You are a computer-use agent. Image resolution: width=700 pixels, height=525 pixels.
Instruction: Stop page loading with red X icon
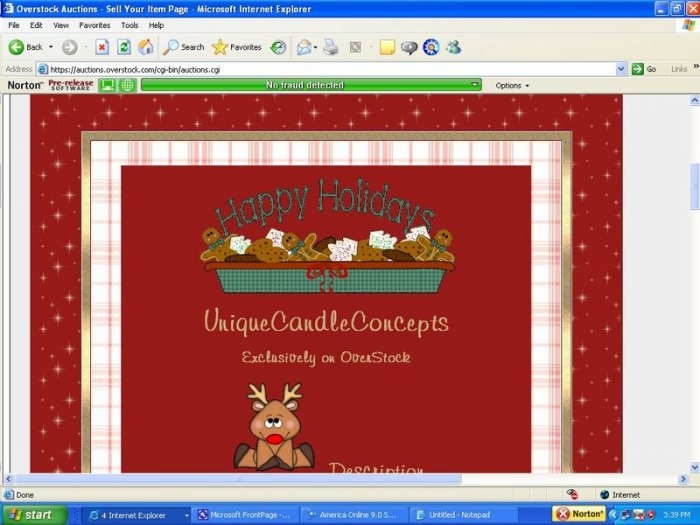point(102,47)
